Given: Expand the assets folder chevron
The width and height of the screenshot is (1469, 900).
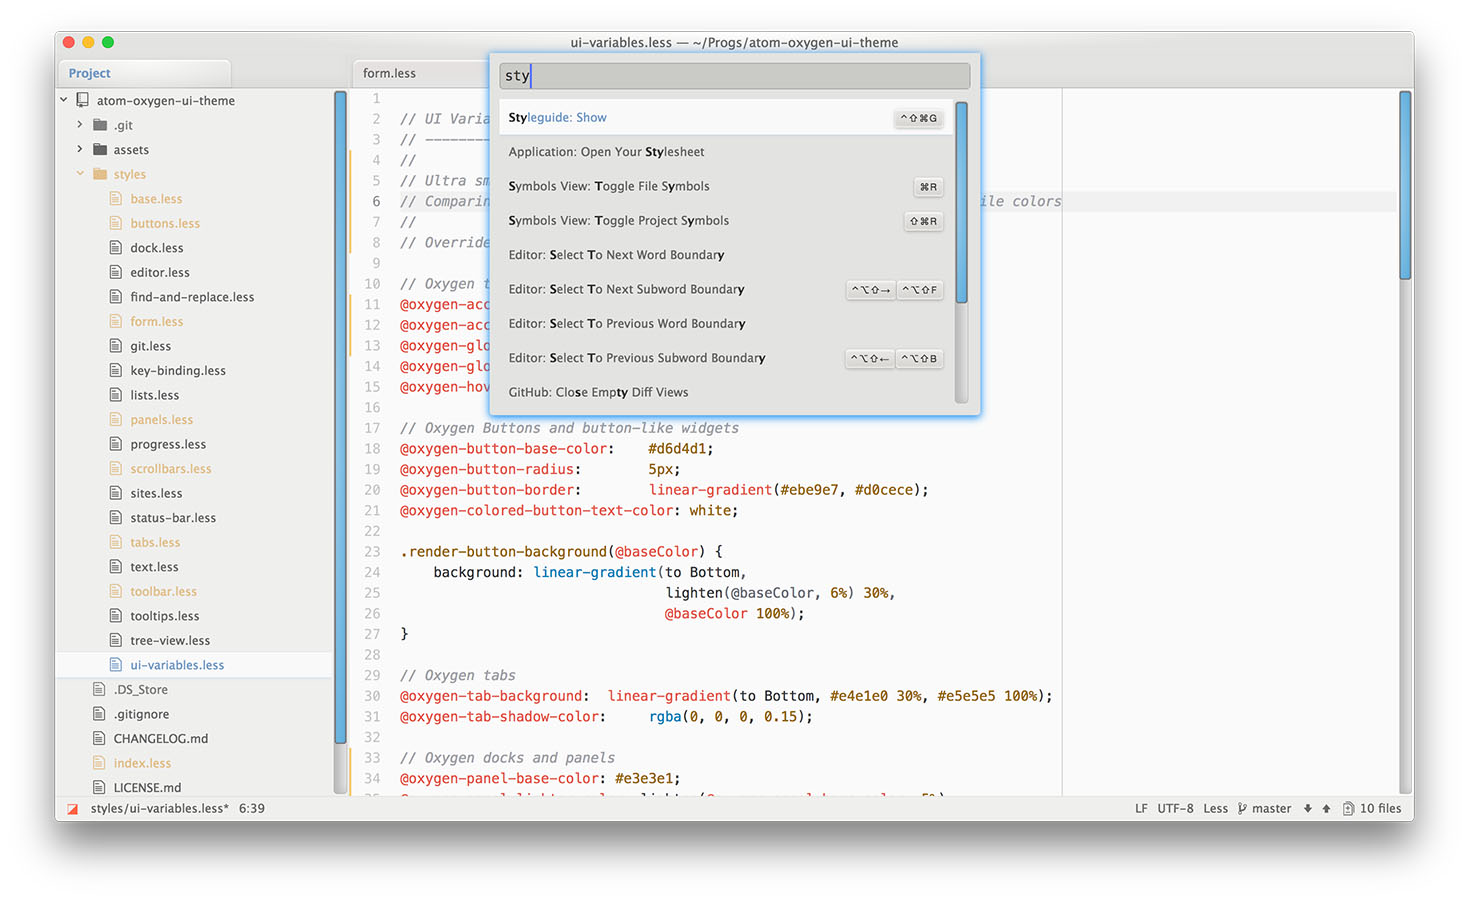Looking at the screenshot, I should click(x=80, y=149).
